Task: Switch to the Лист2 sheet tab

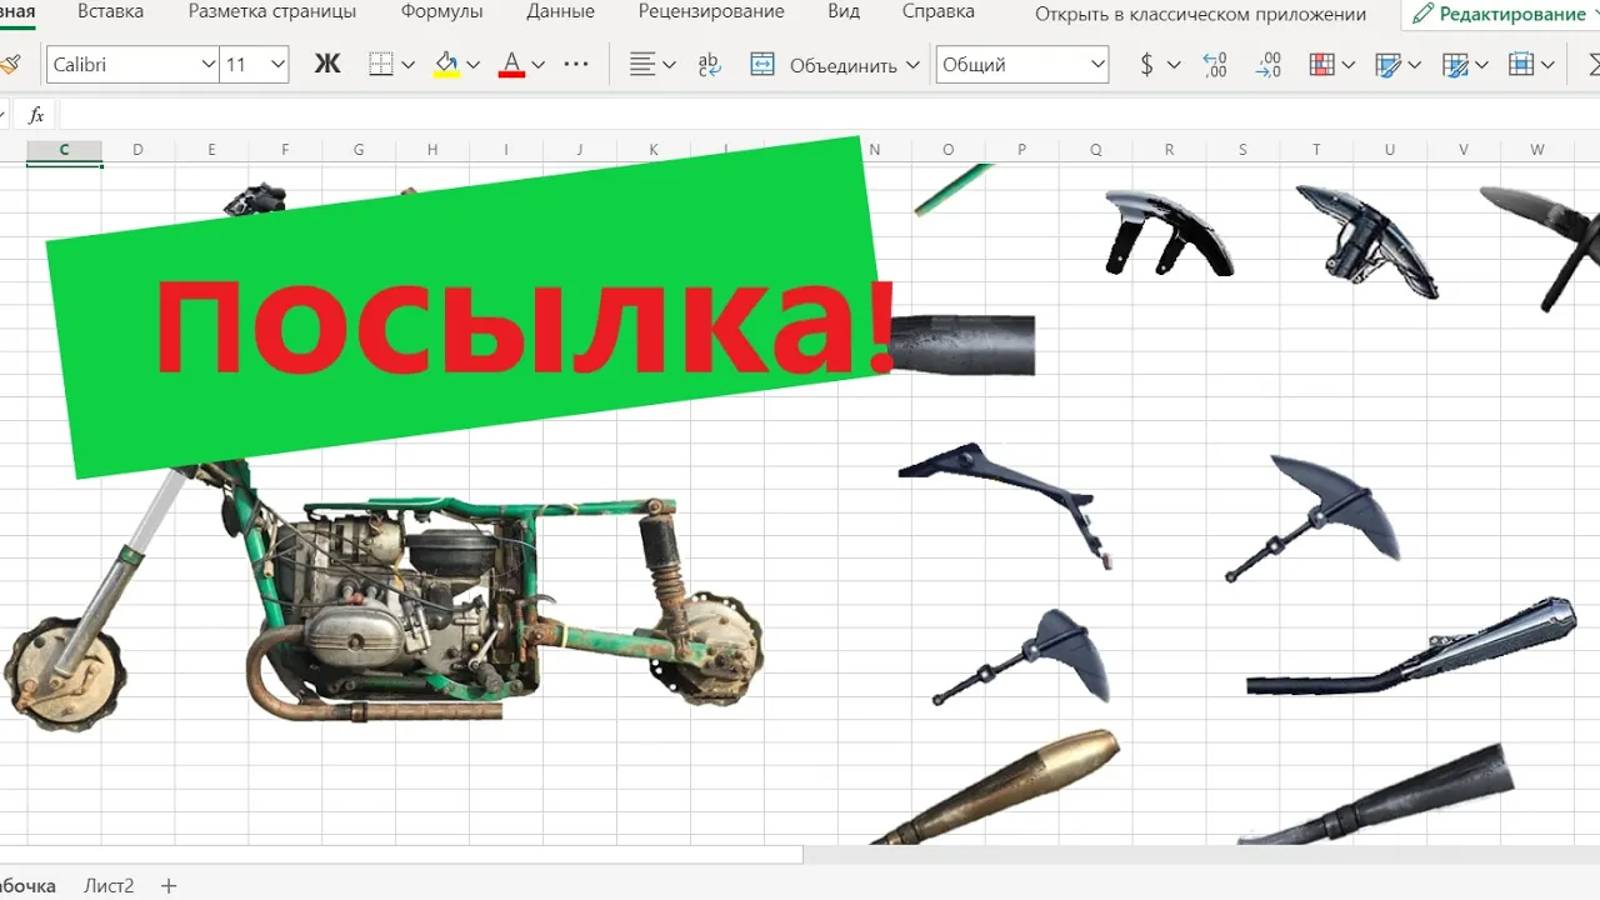Action: click(x=109, y=885)
